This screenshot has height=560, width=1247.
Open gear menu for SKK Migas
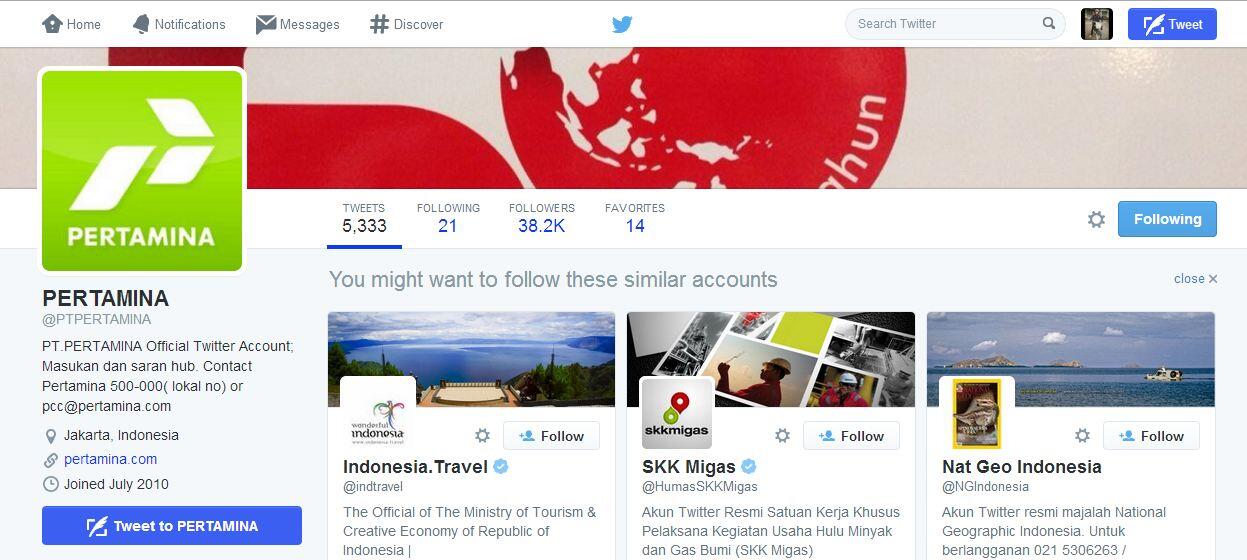782,436
